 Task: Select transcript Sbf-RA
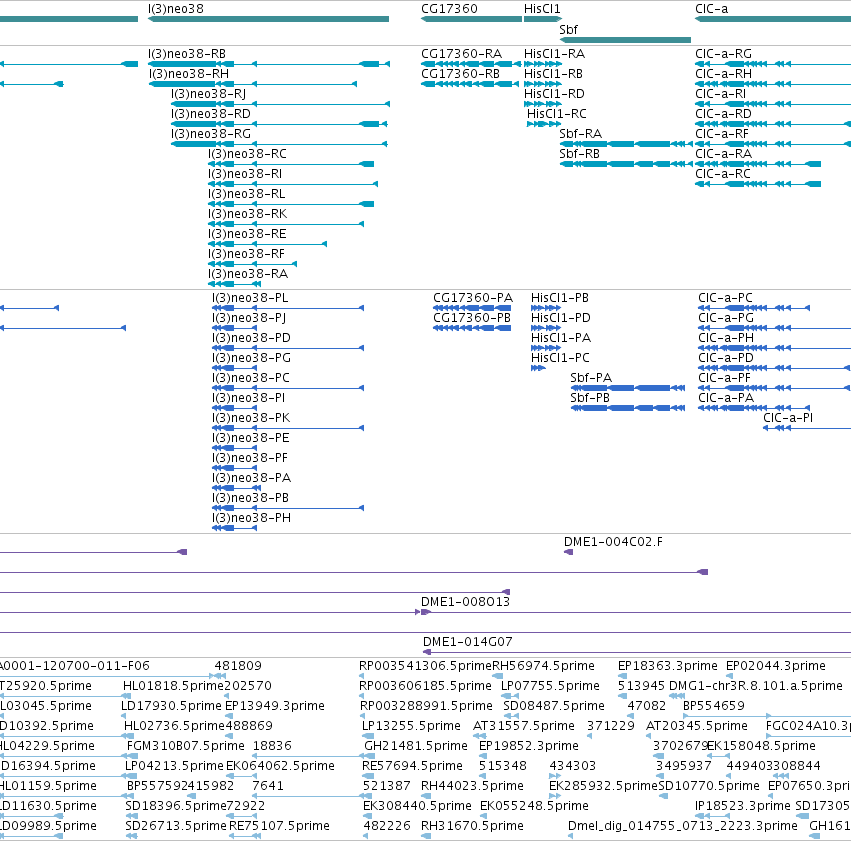tap(626, 144)
